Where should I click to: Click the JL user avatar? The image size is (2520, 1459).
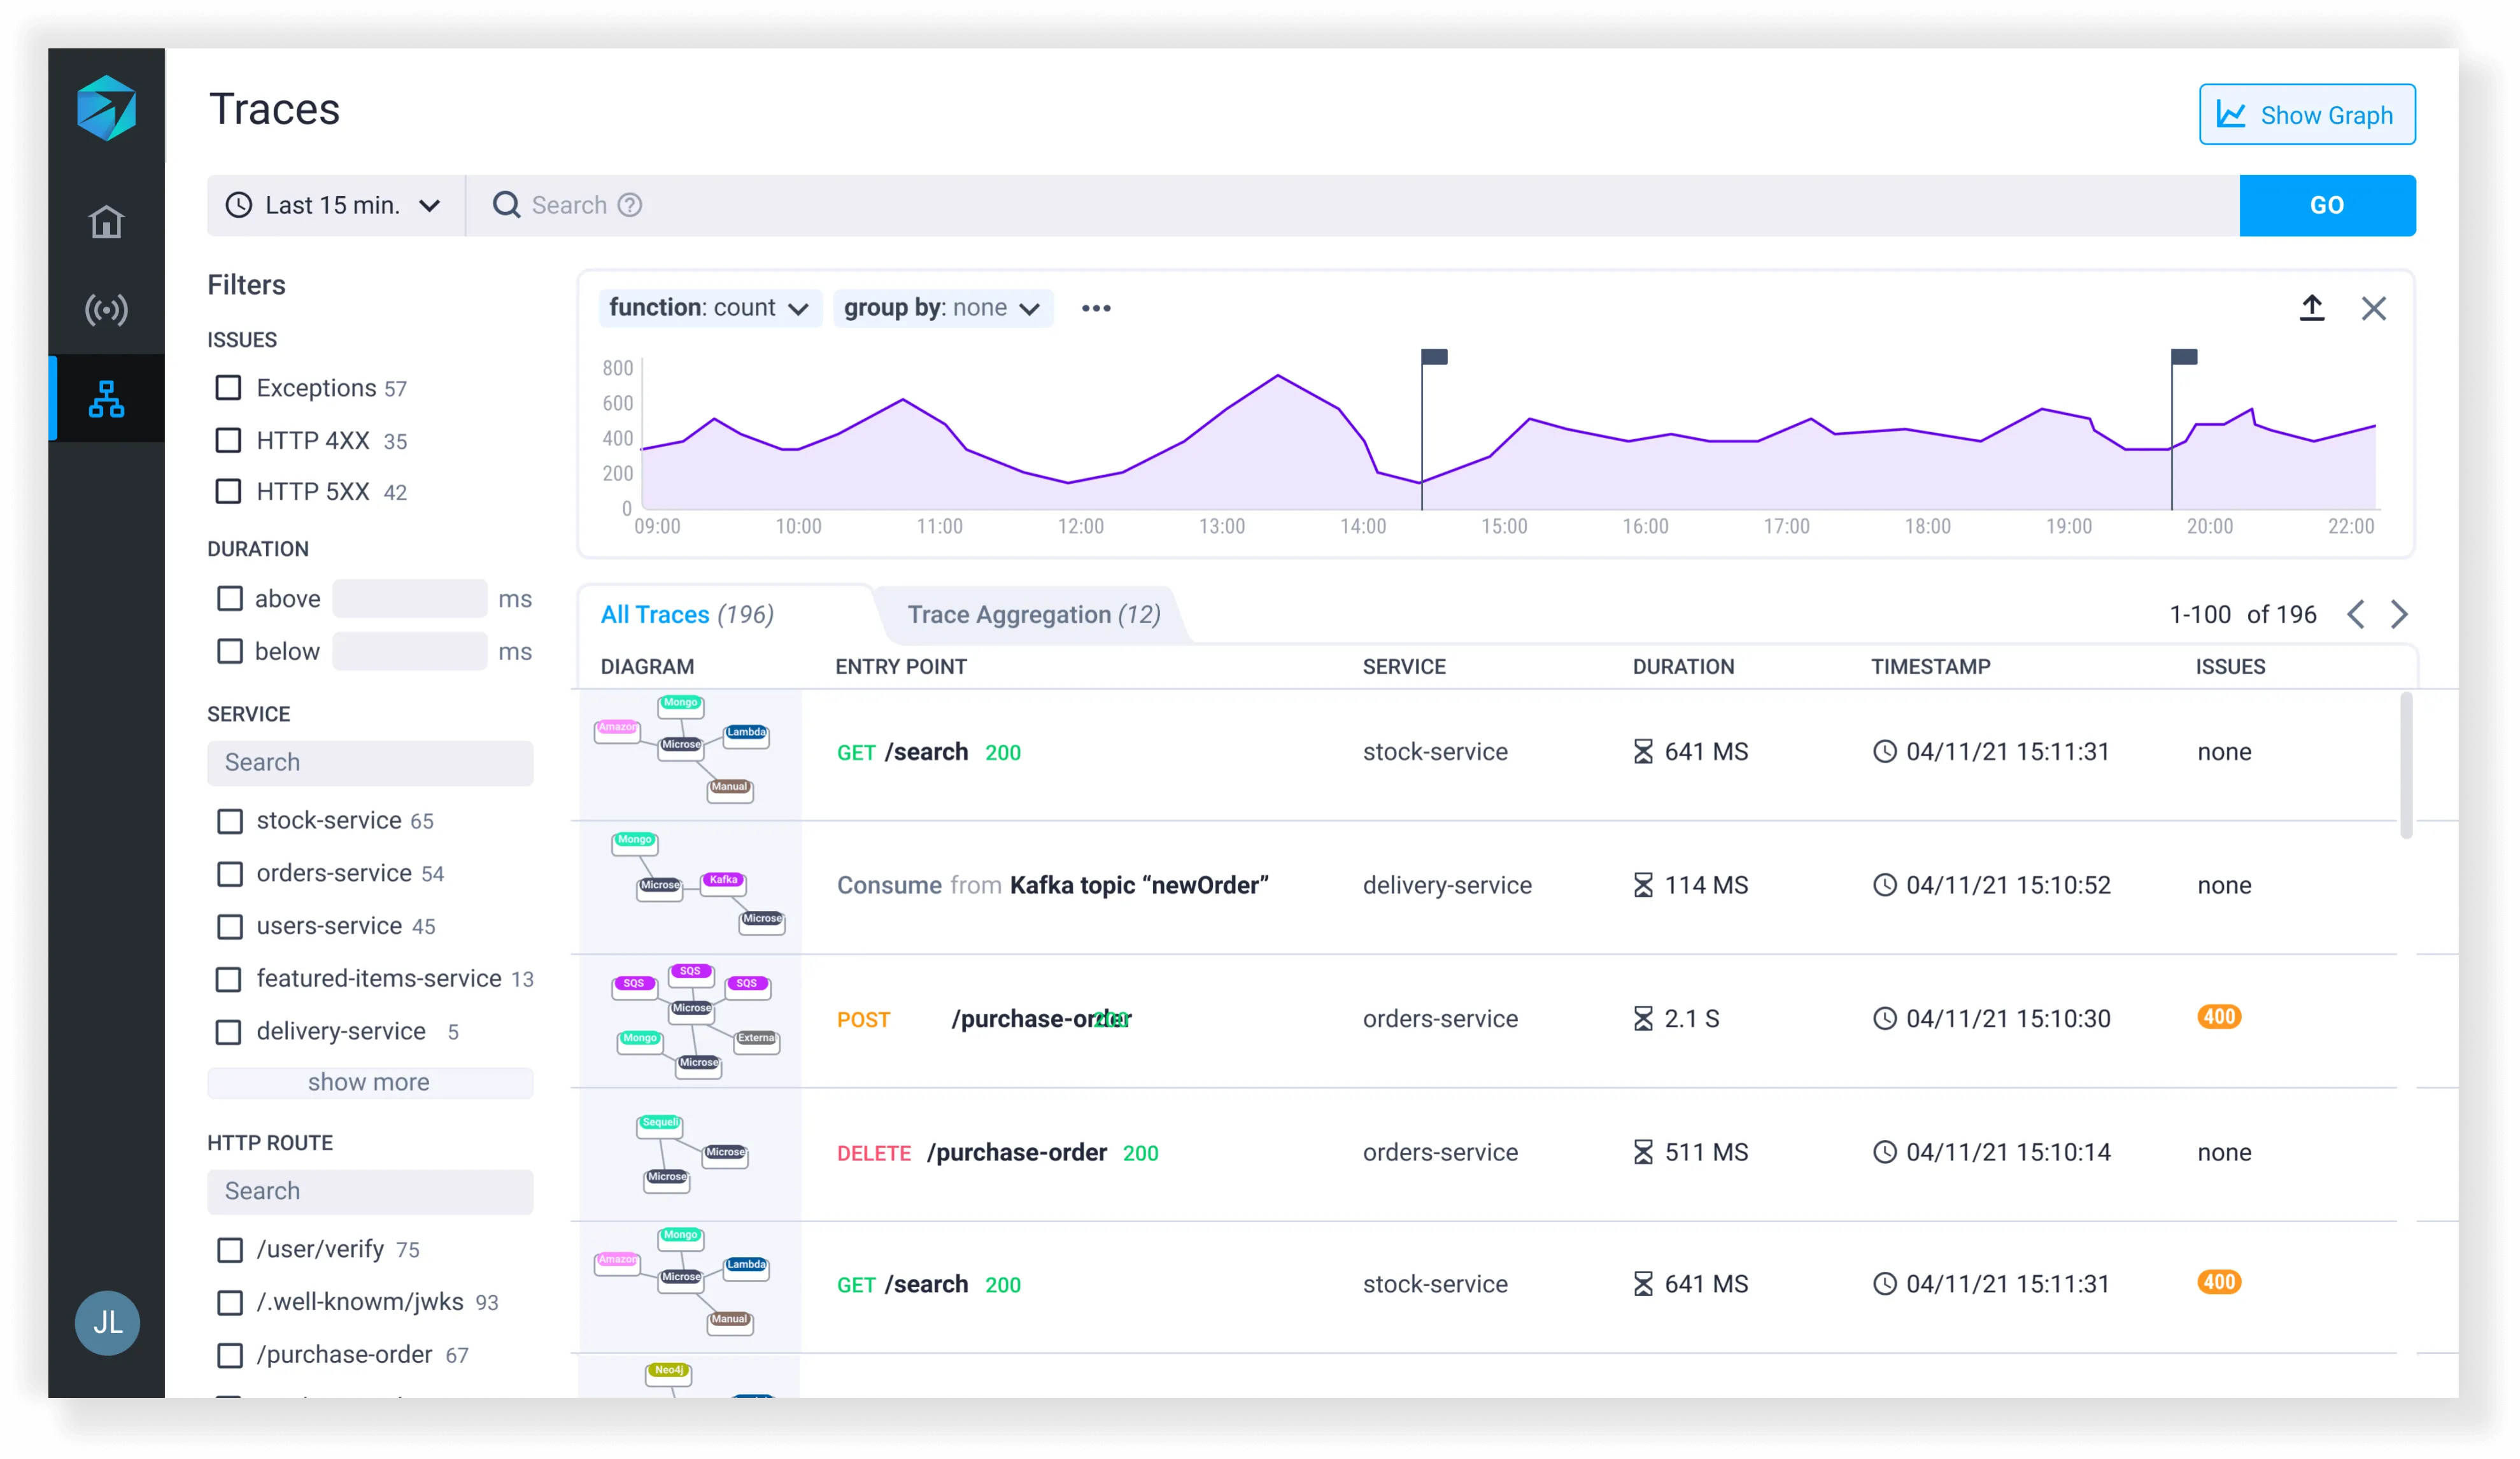[x=107, y=1322]
